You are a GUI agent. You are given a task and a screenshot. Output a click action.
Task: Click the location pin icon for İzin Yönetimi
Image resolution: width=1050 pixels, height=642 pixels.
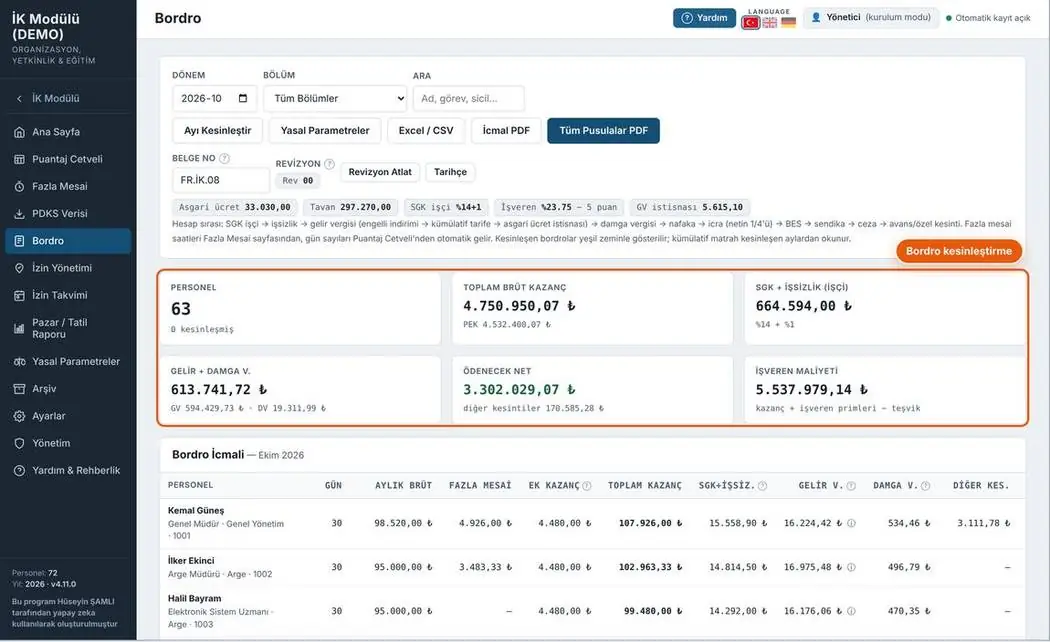[x=19, y=268]
